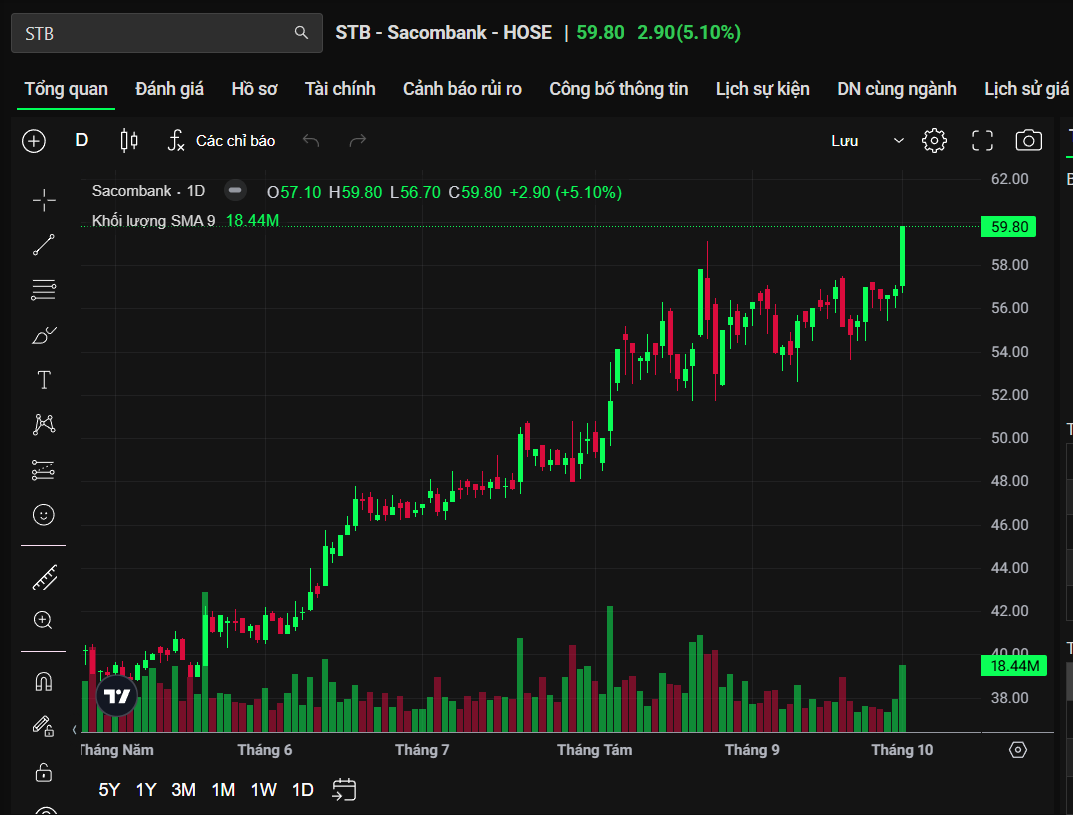Take a chart snapshot with camera icon
Viewport: 1073px width, 815px height.
pos(1028,141)
